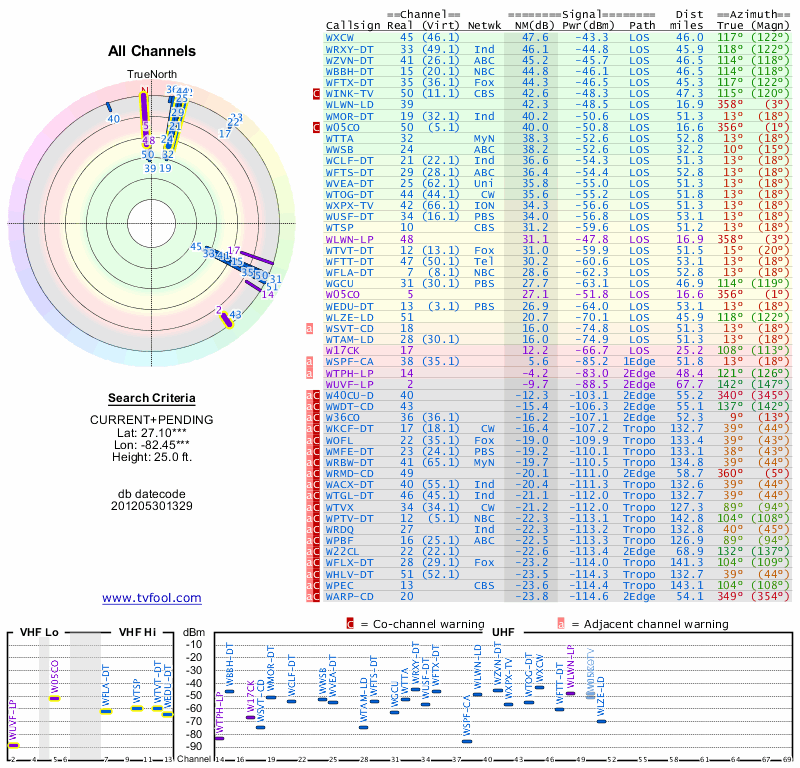Select WFTX-DT callsign in the station table
Viewport: 800px width, 768px height.
point(349,83)
